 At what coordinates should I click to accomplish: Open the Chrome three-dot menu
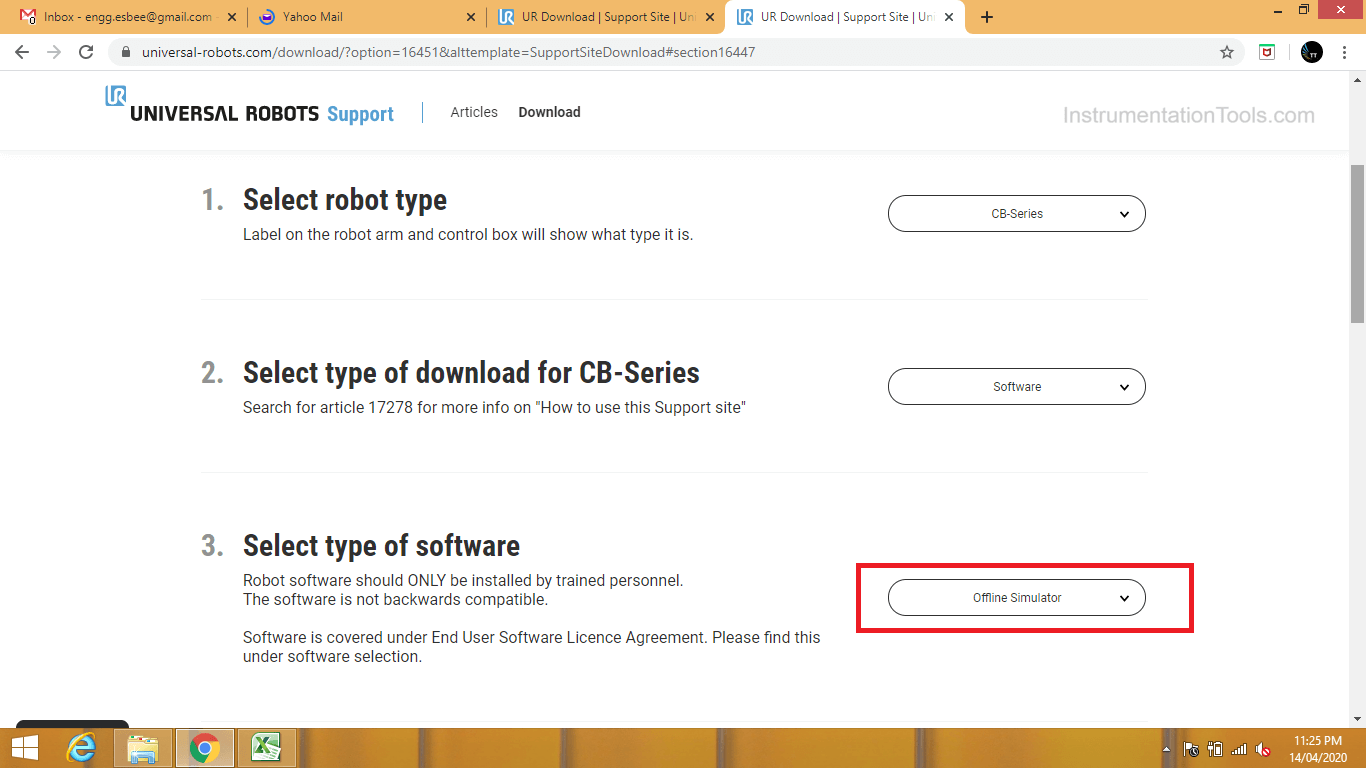1345,52
